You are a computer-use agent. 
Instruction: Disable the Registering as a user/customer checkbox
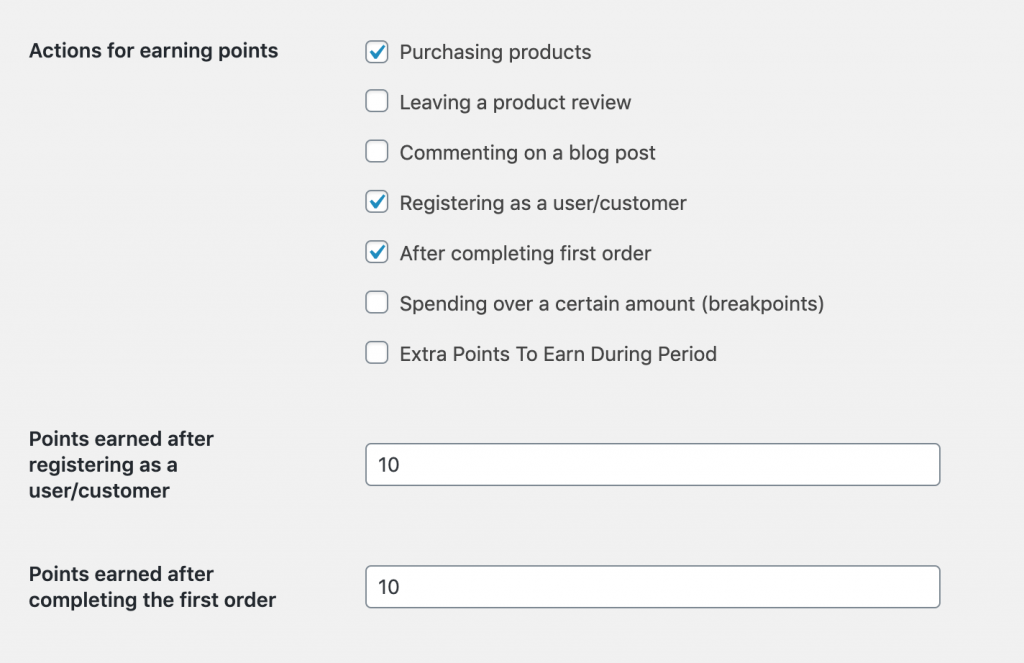pos(377,202)
